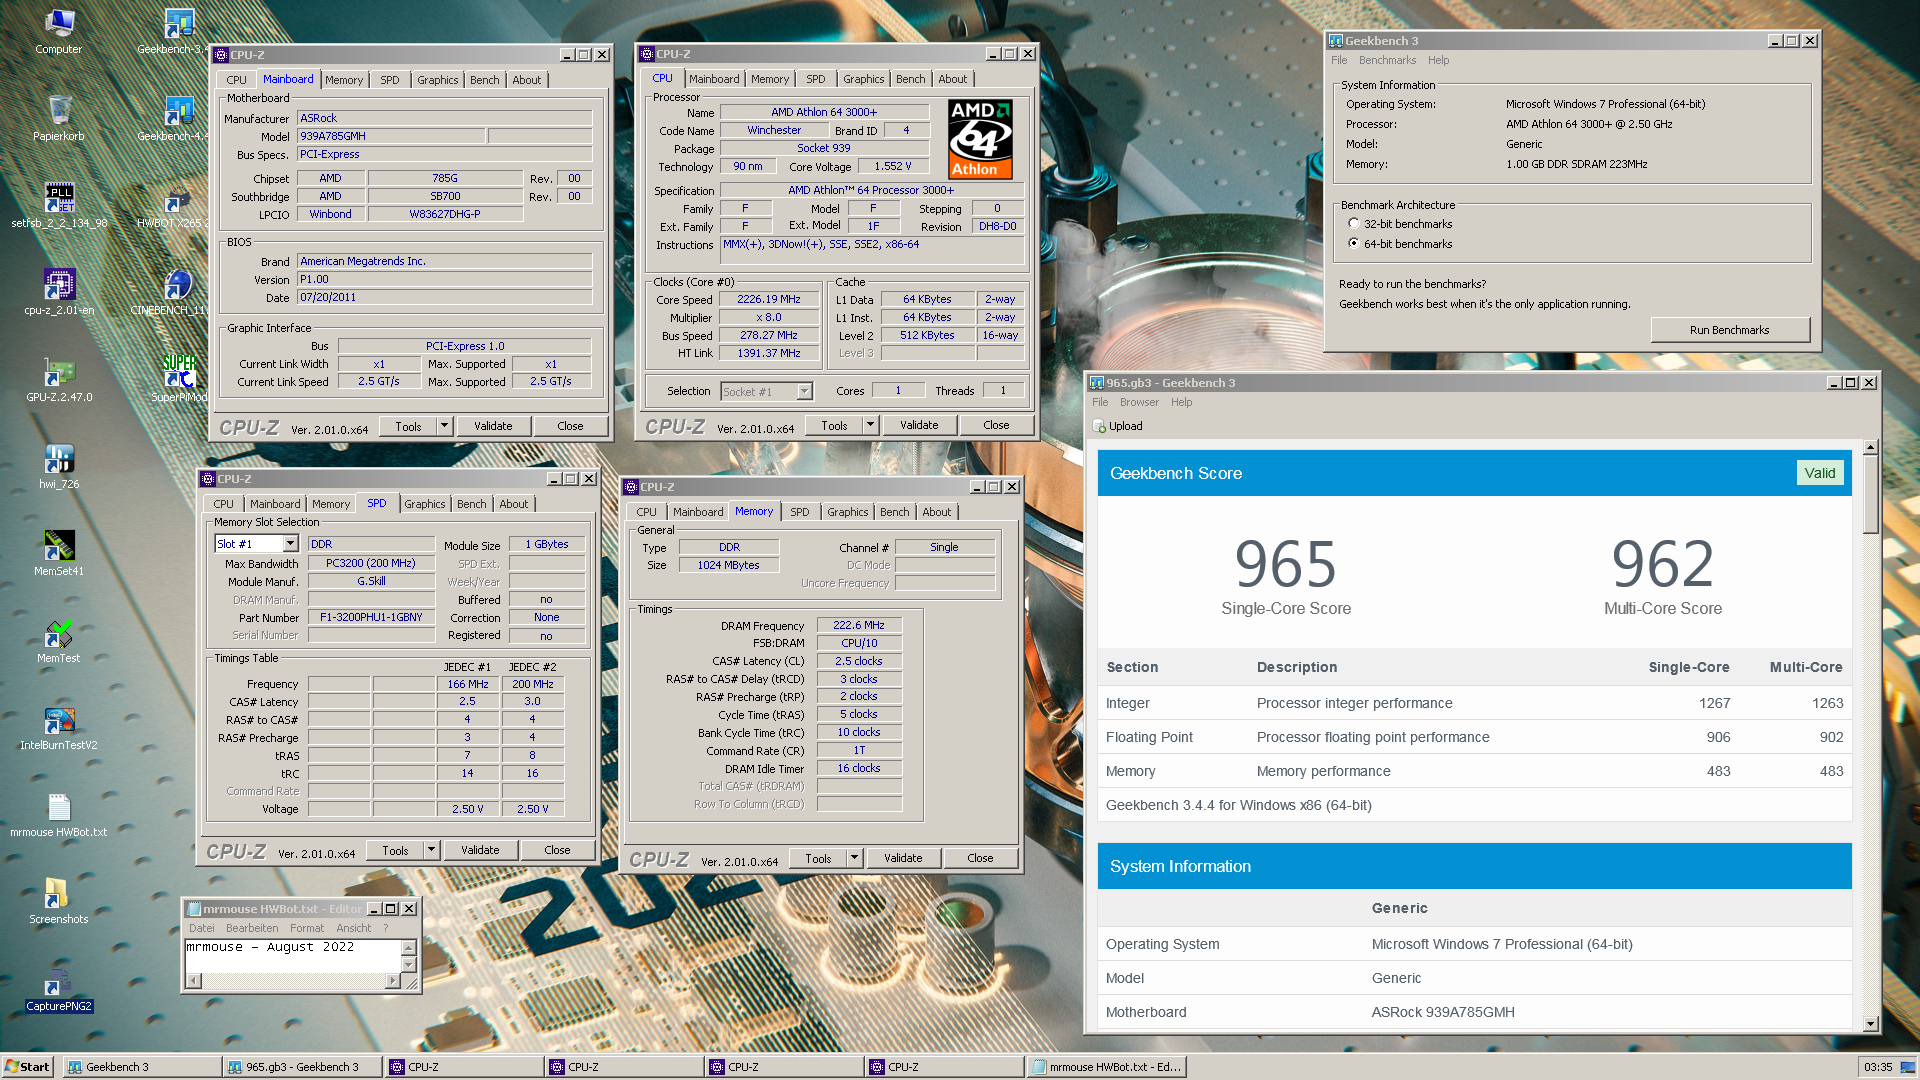1920x1080 pixels.
Task: Open Tools dropdown arrow in SPD CPU-Z window
Action: [x=431, y=850]
